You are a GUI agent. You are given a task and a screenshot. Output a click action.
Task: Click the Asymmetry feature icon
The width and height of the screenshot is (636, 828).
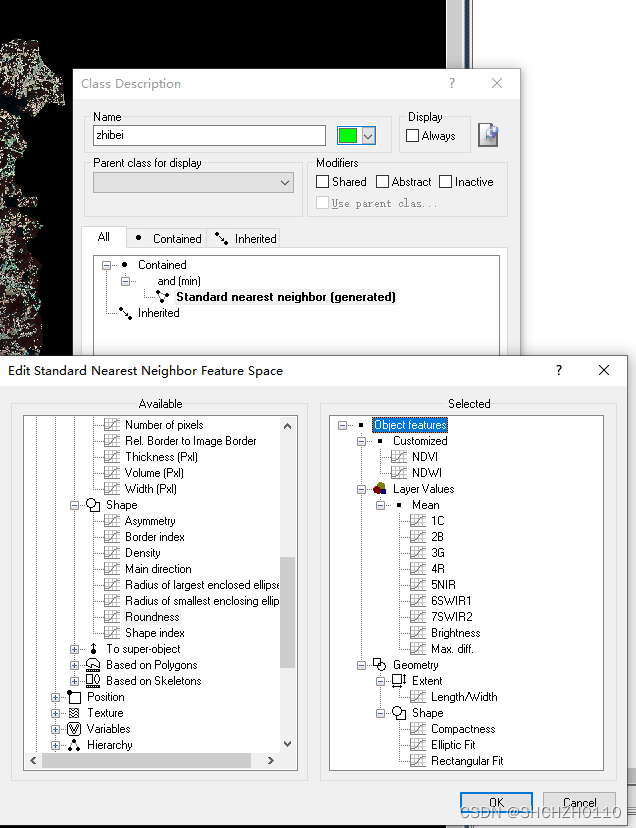112,521
